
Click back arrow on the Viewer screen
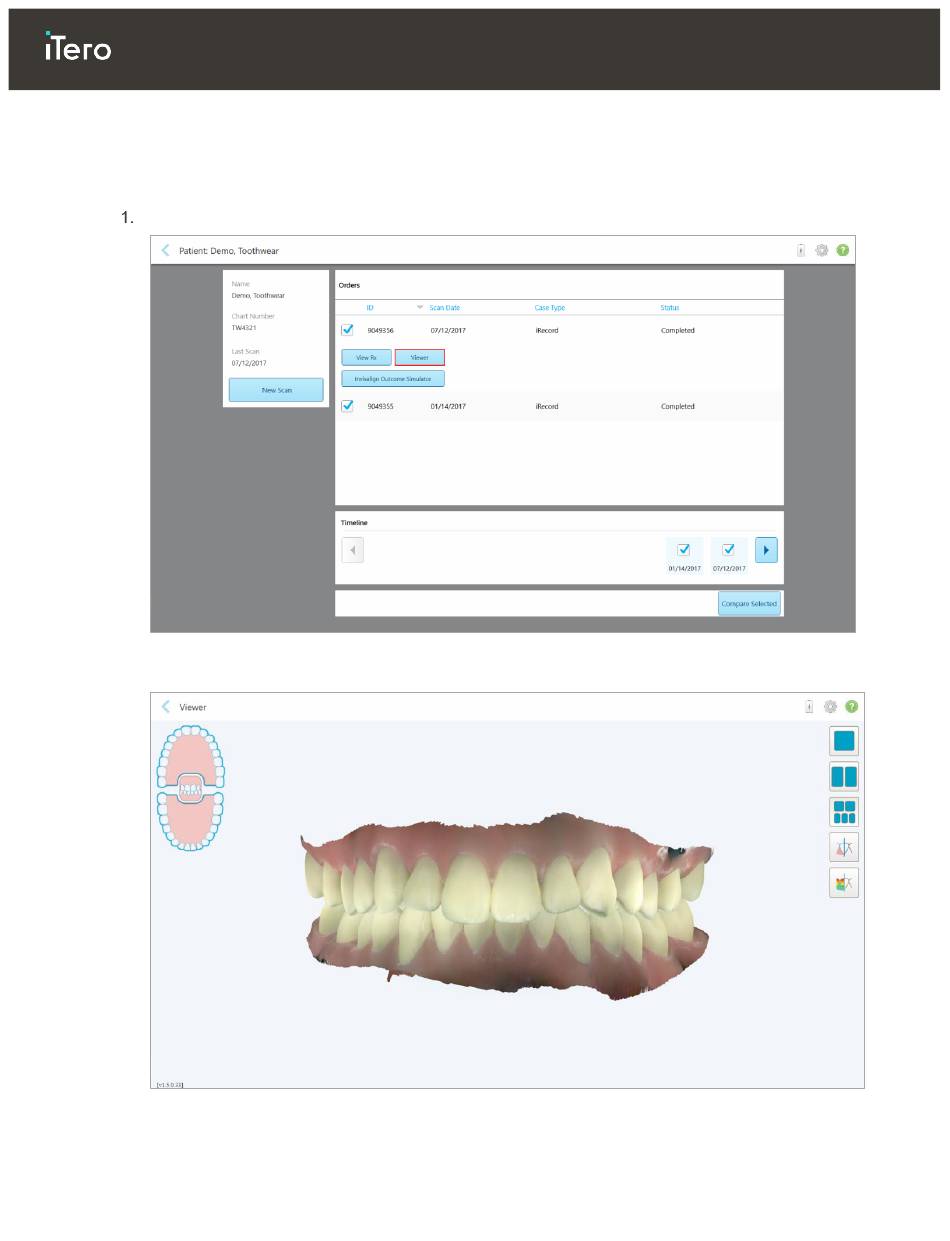click(x=165, y=706)
